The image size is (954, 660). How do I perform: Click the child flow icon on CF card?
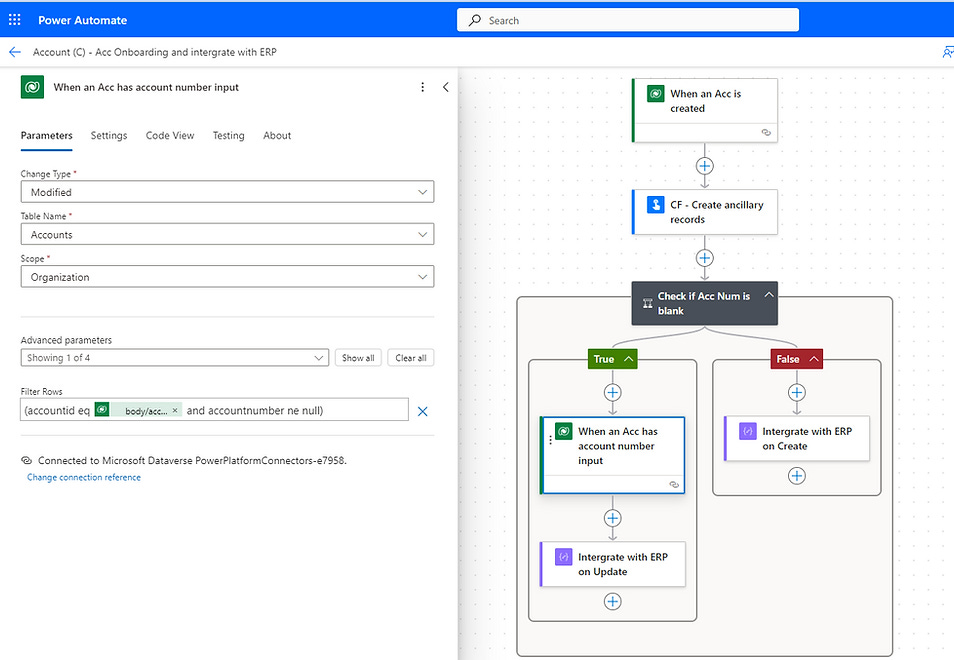[x=655, y=205]
